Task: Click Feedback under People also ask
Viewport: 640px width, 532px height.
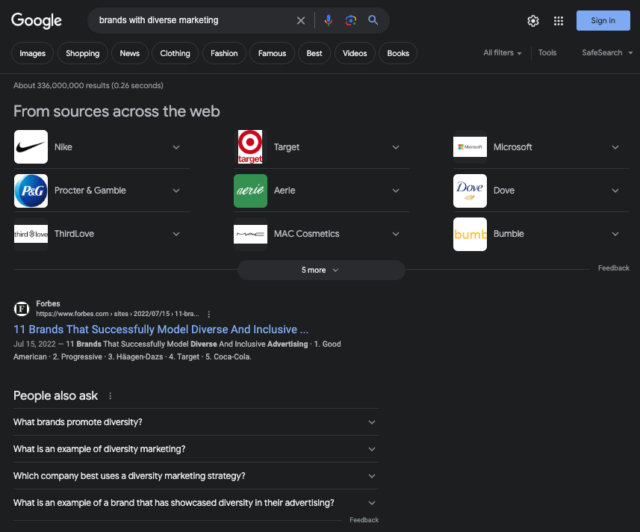Action: 364,520
